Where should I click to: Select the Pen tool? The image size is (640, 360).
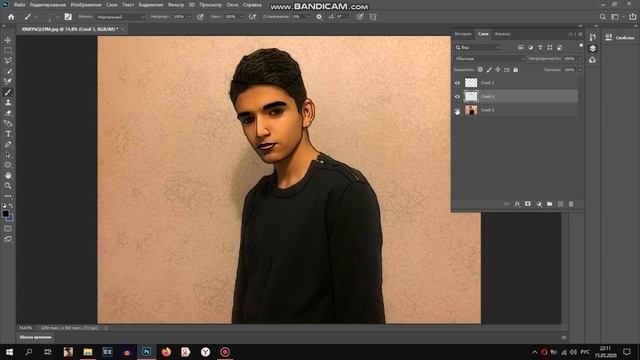click(x=8, y=144)
